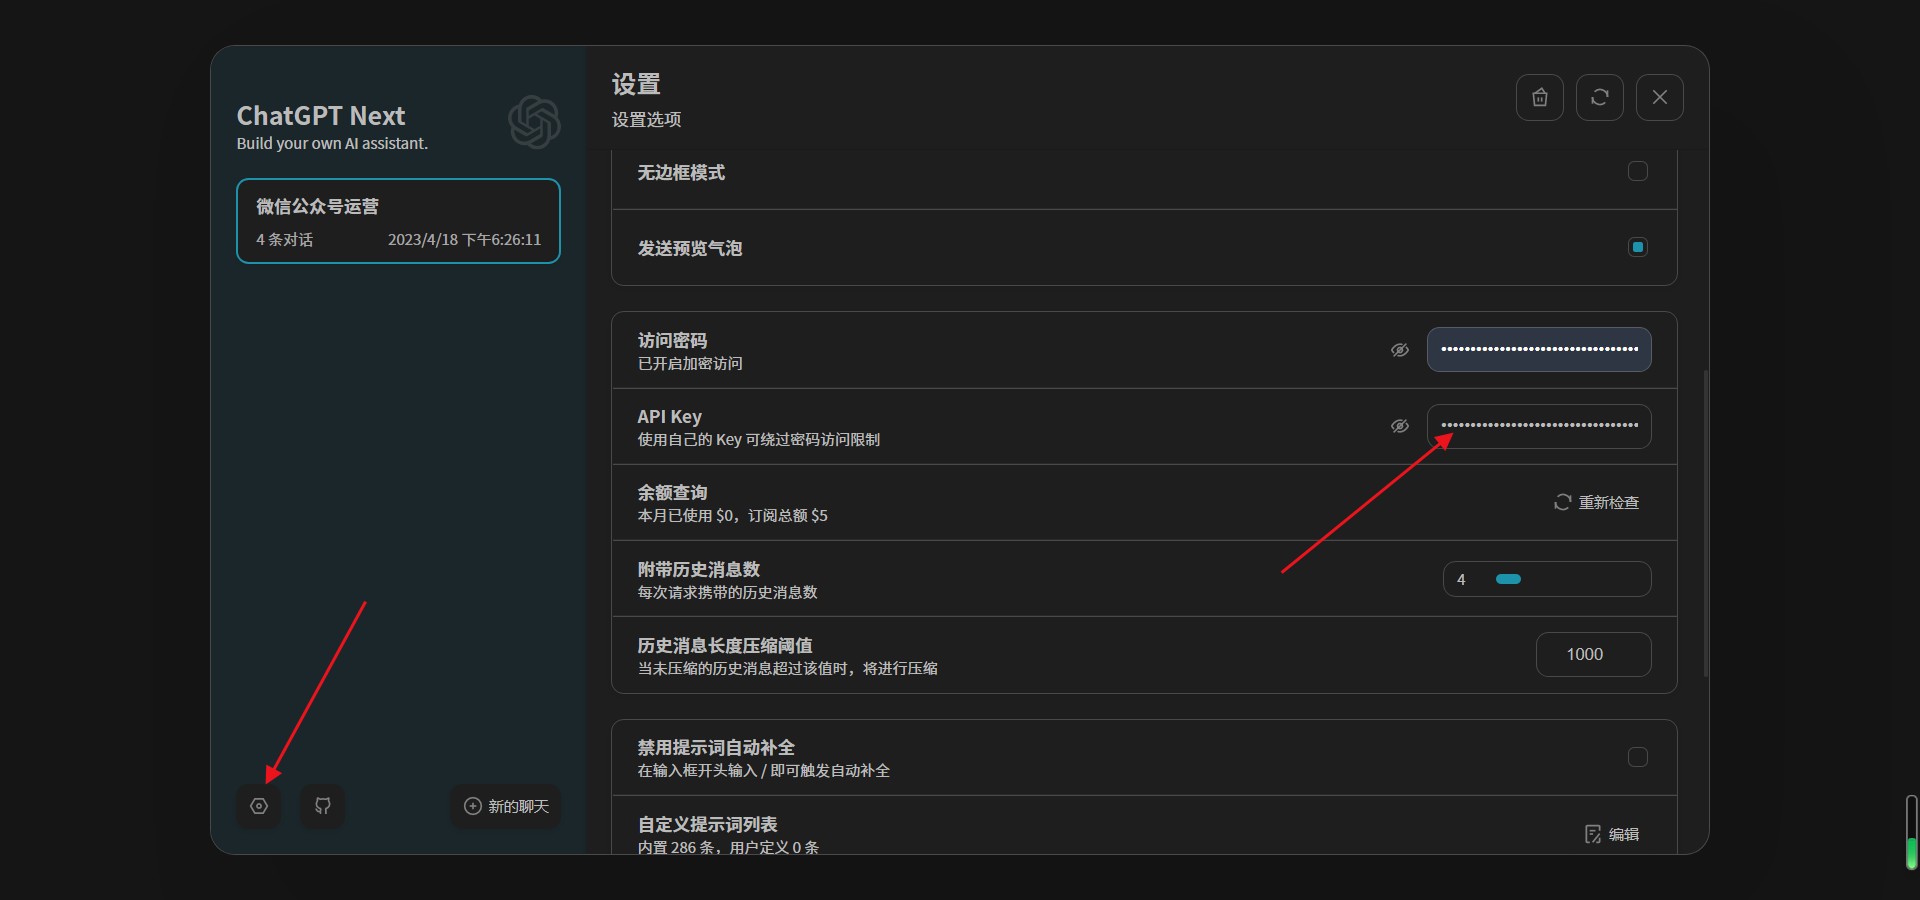The width and height of the screenshot is (1920, 900).
Task: Edit the custom prompt list
Action: coord(1612,834)
